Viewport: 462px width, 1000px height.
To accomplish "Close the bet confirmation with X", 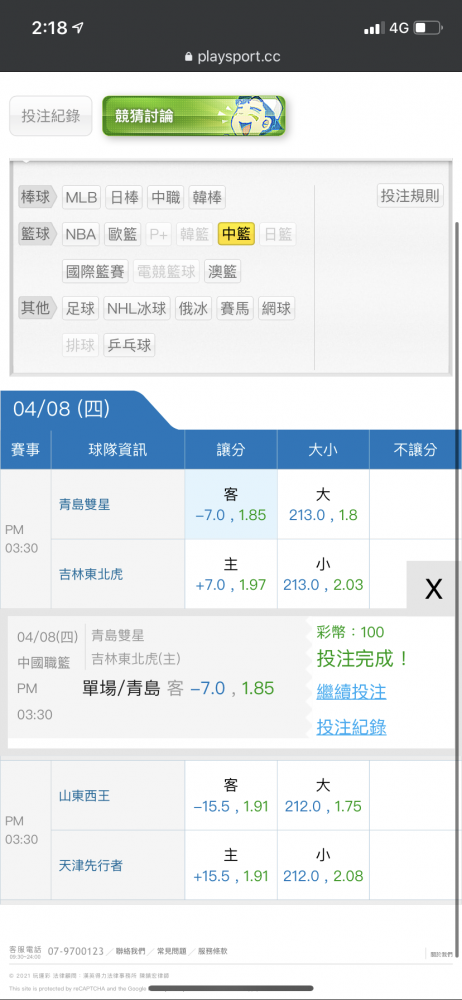I will click(434, 589).
